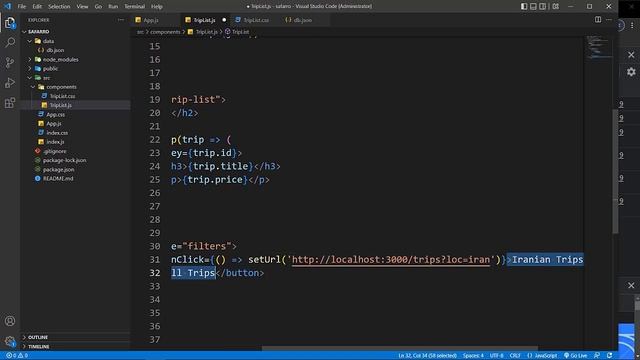
Task: Open the Run menu
Action: tap(113, 7)
